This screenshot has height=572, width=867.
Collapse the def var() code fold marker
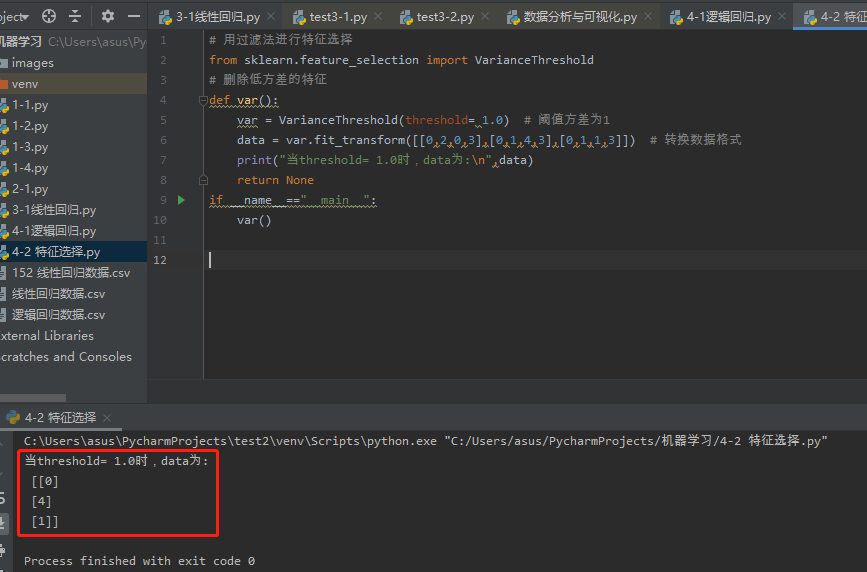point(203,100)
